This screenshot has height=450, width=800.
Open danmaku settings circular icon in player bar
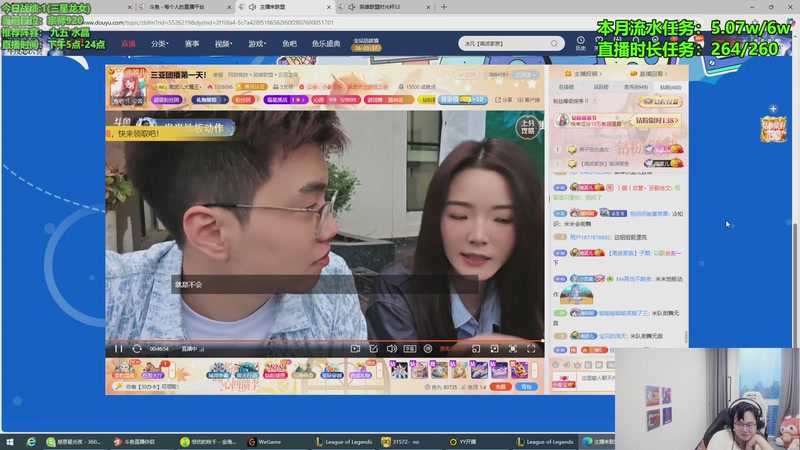428,348
